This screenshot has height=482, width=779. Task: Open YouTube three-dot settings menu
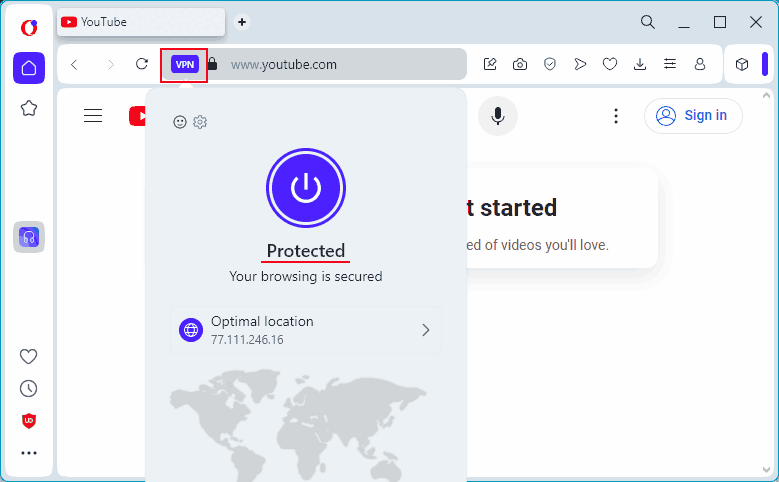616,116
